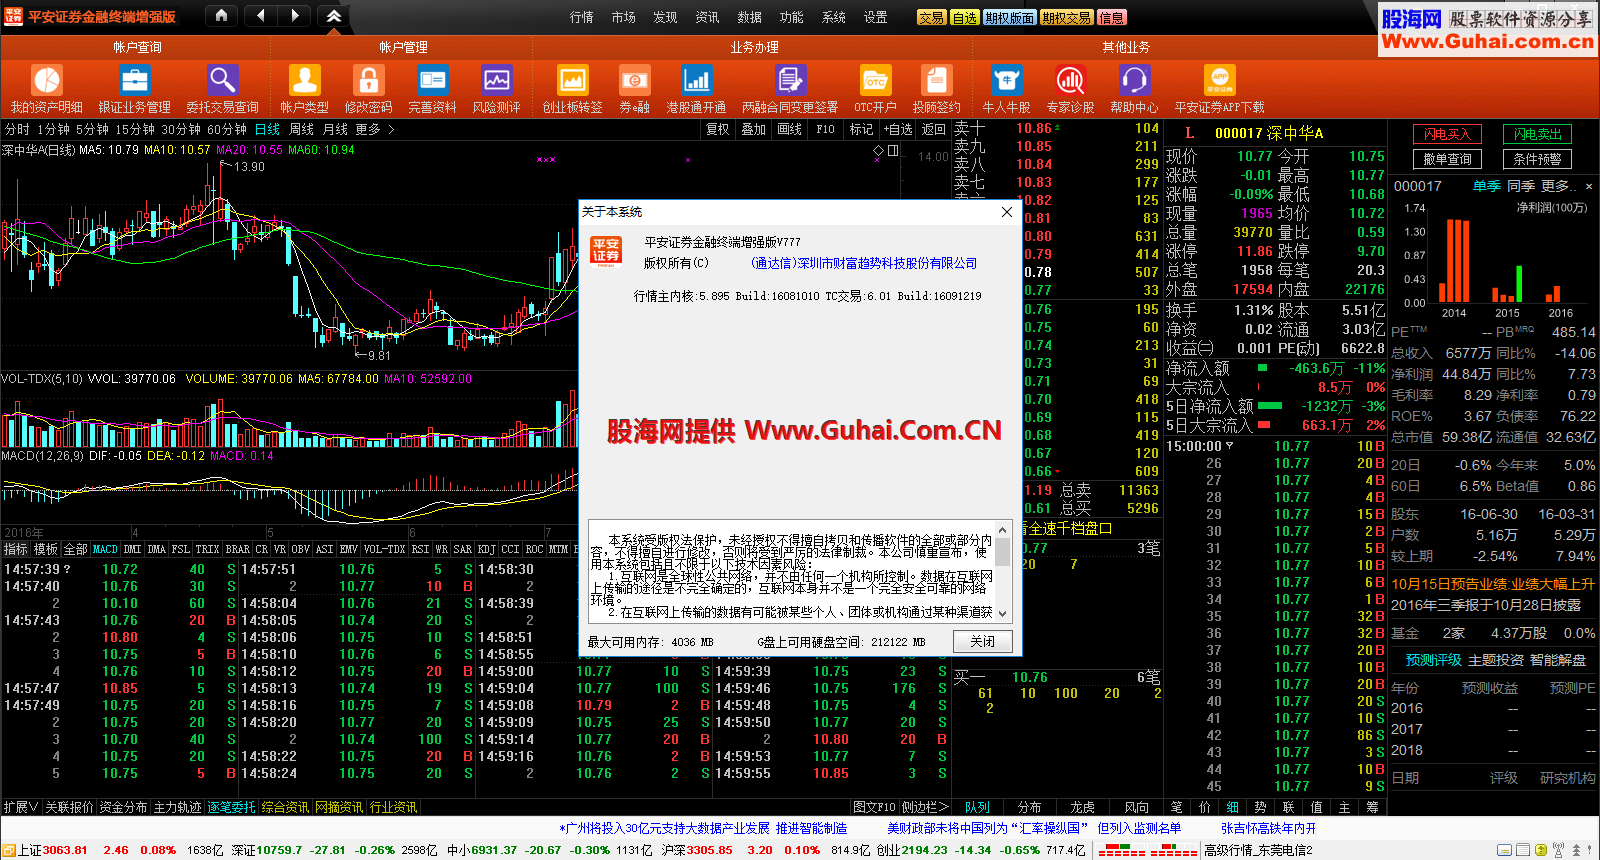The width and height of the screenshot is (1600, 860).
Task: Select the KDJ indicator tab
Action: 486,549
